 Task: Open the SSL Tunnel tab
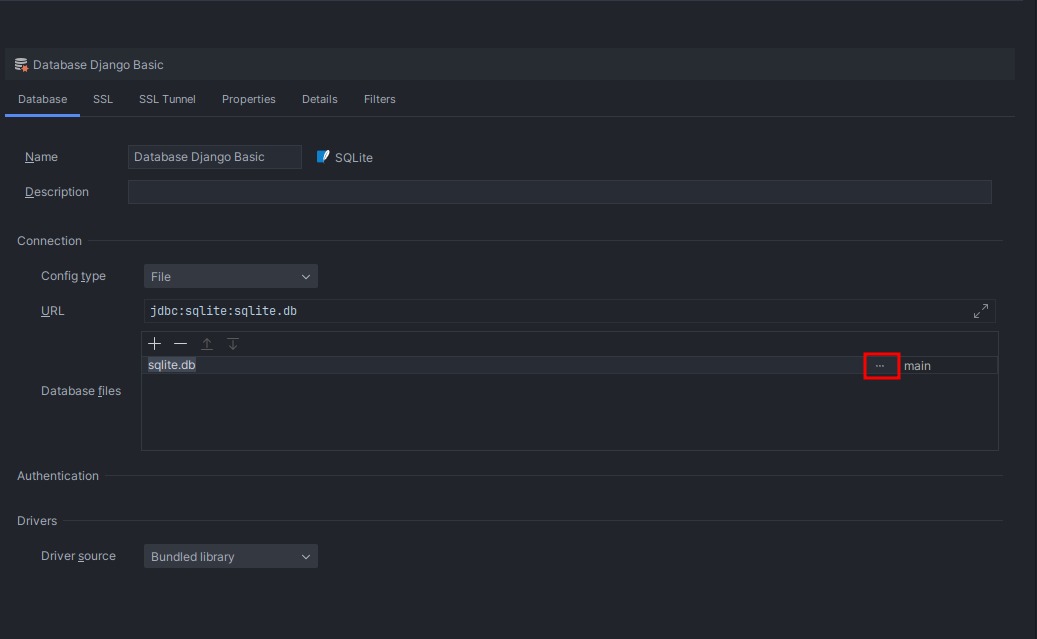point(167,99)
